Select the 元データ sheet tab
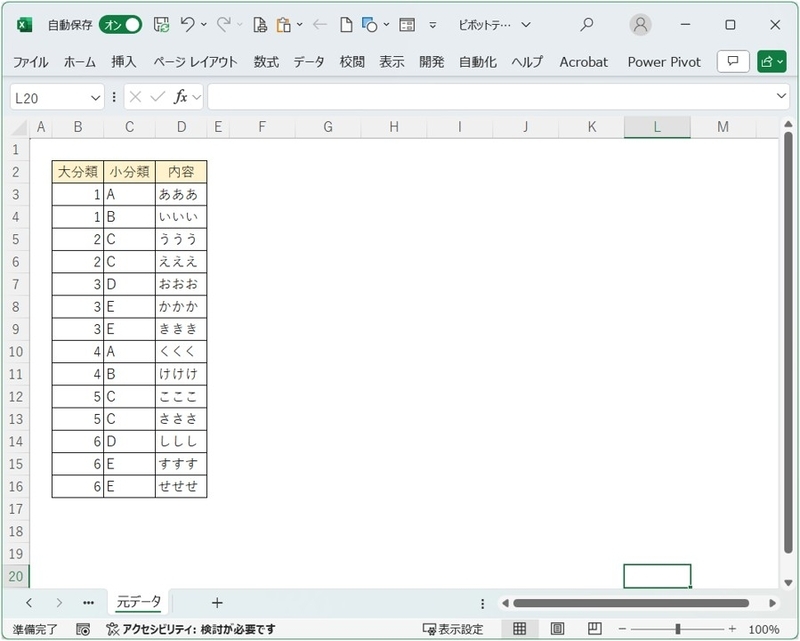 click(139, 602)
